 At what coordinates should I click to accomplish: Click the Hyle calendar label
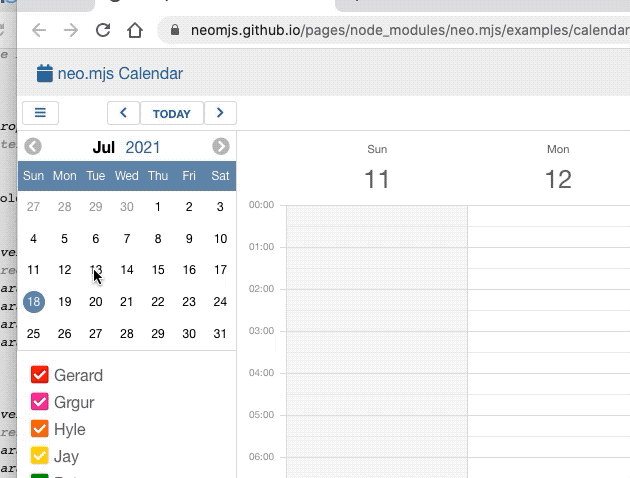tap(70, 429)
